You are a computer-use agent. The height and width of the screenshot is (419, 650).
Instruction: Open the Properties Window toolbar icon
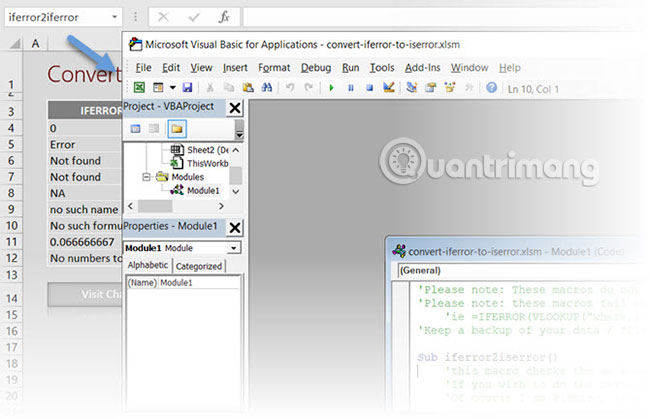click(x=431, y=87)
